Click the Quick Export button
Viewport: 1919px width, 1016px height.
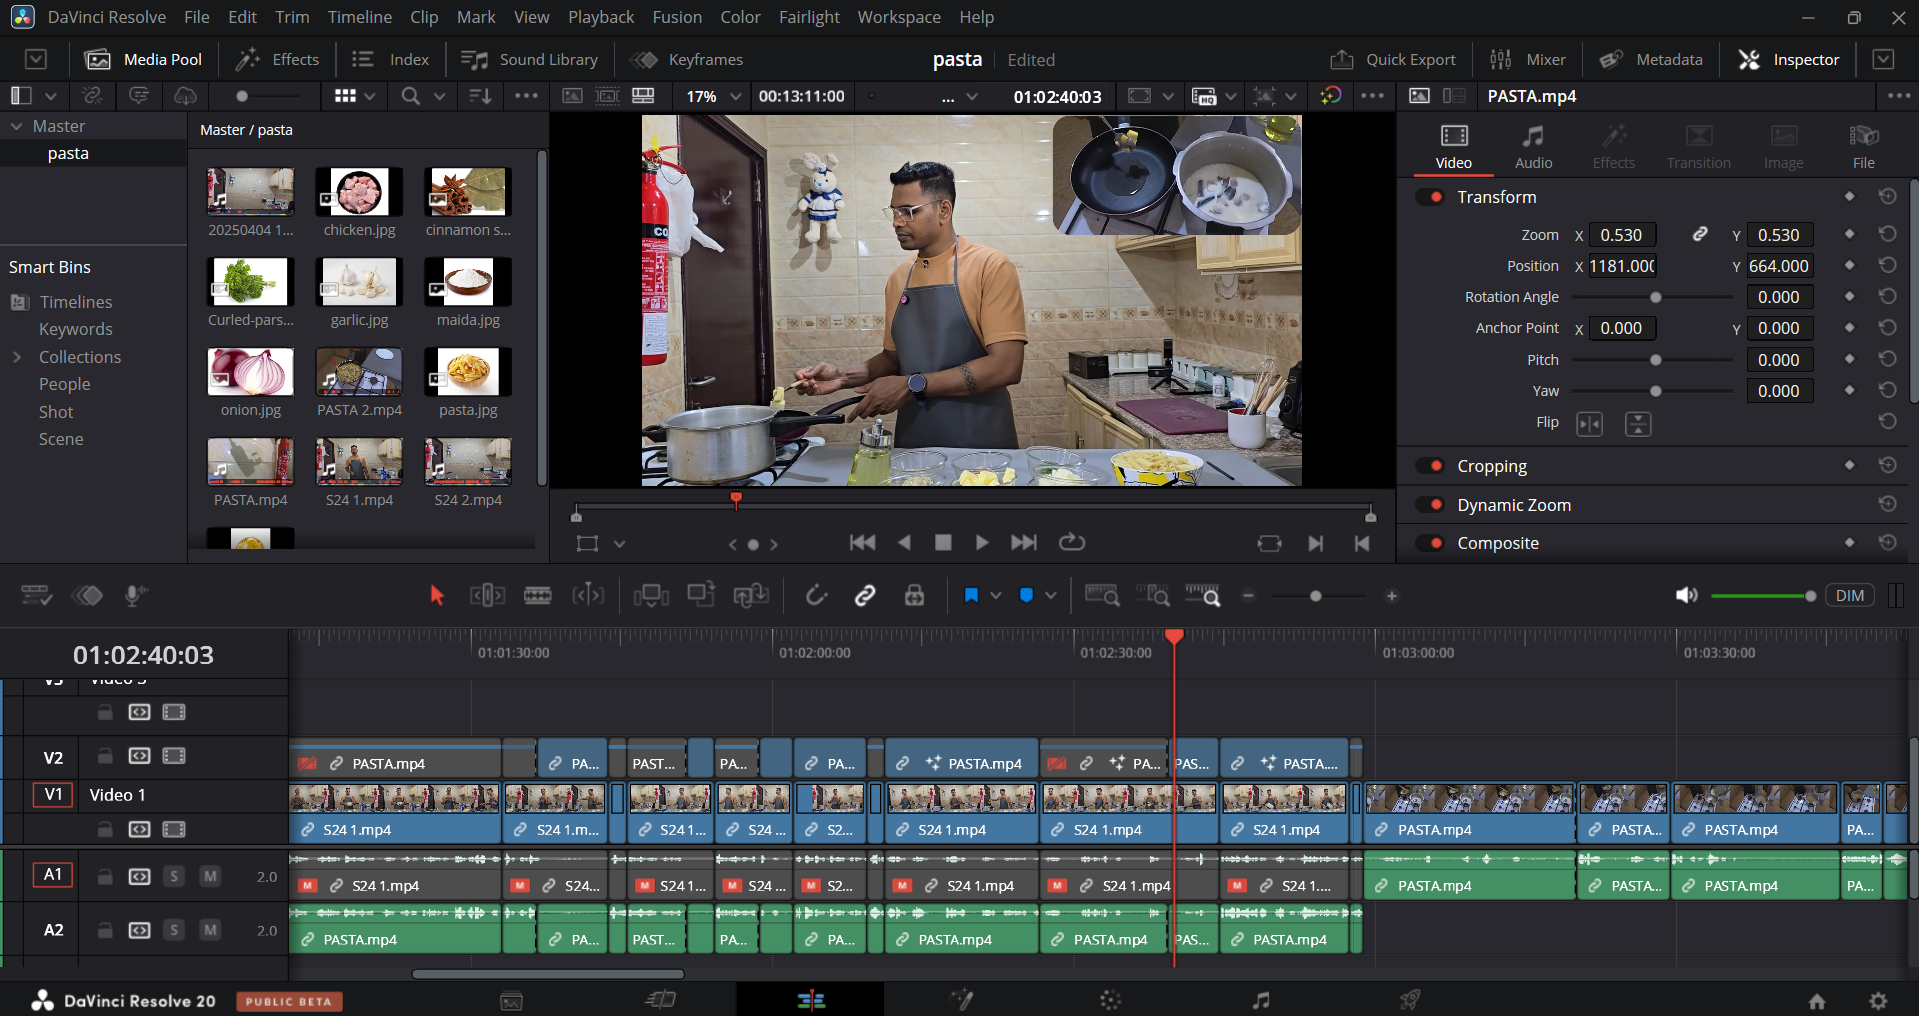click(1393, 60)
